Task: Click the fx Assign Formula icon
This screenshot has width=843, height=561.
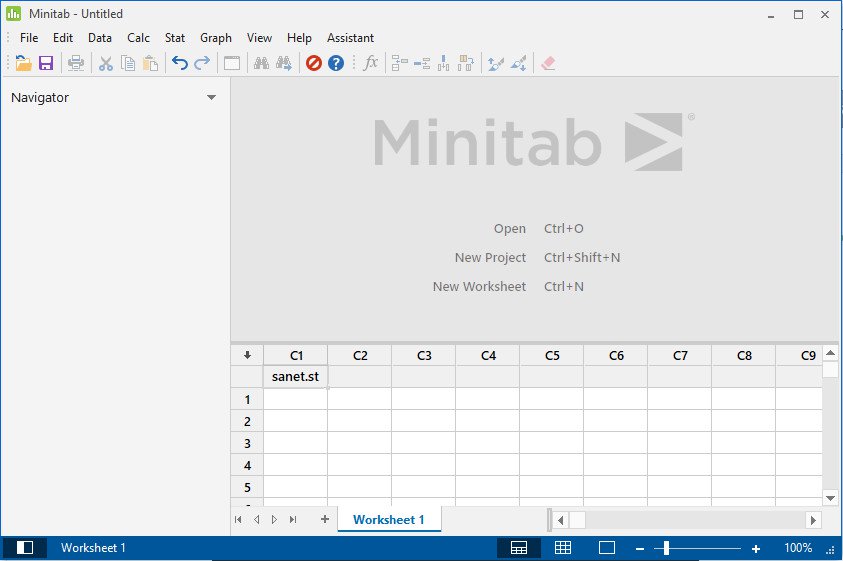Action: point(371,63)
